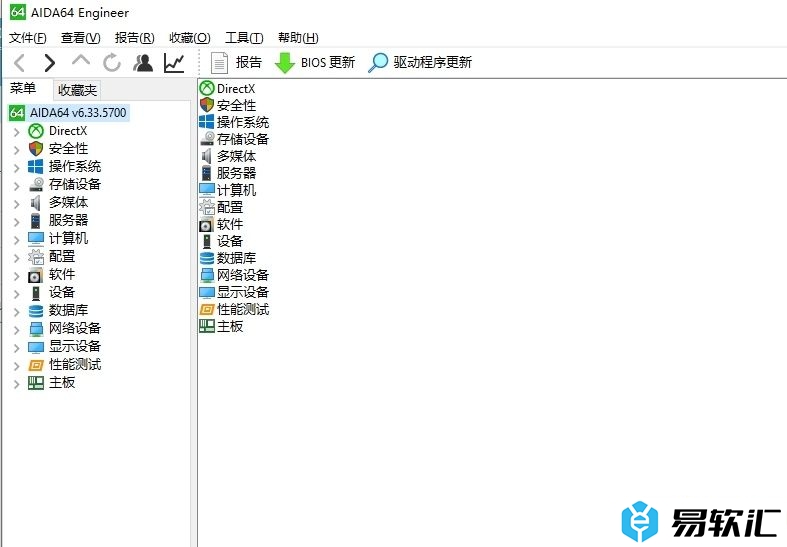
Task: Expand the 配置 tree node
Action: tap(17, 257)
